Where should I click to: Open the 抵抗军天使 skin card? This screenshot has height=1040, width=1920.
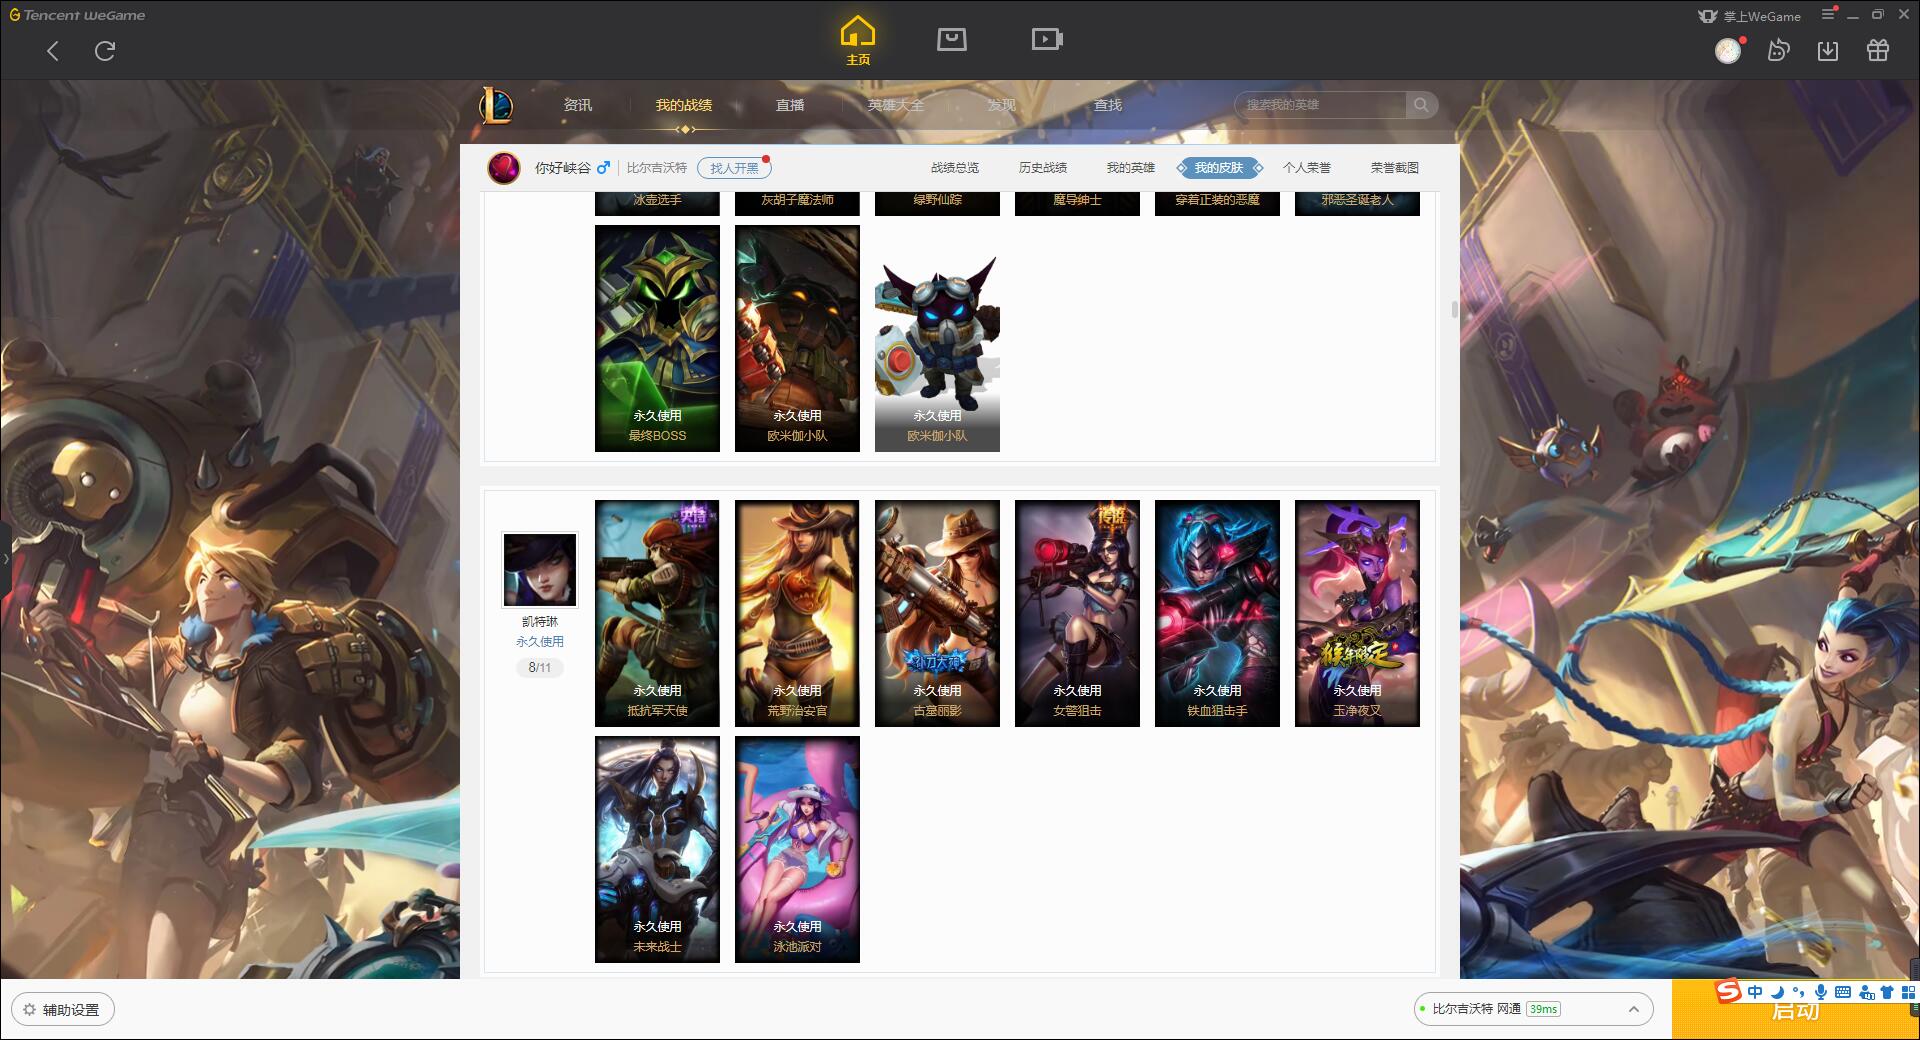click(657, 613)
